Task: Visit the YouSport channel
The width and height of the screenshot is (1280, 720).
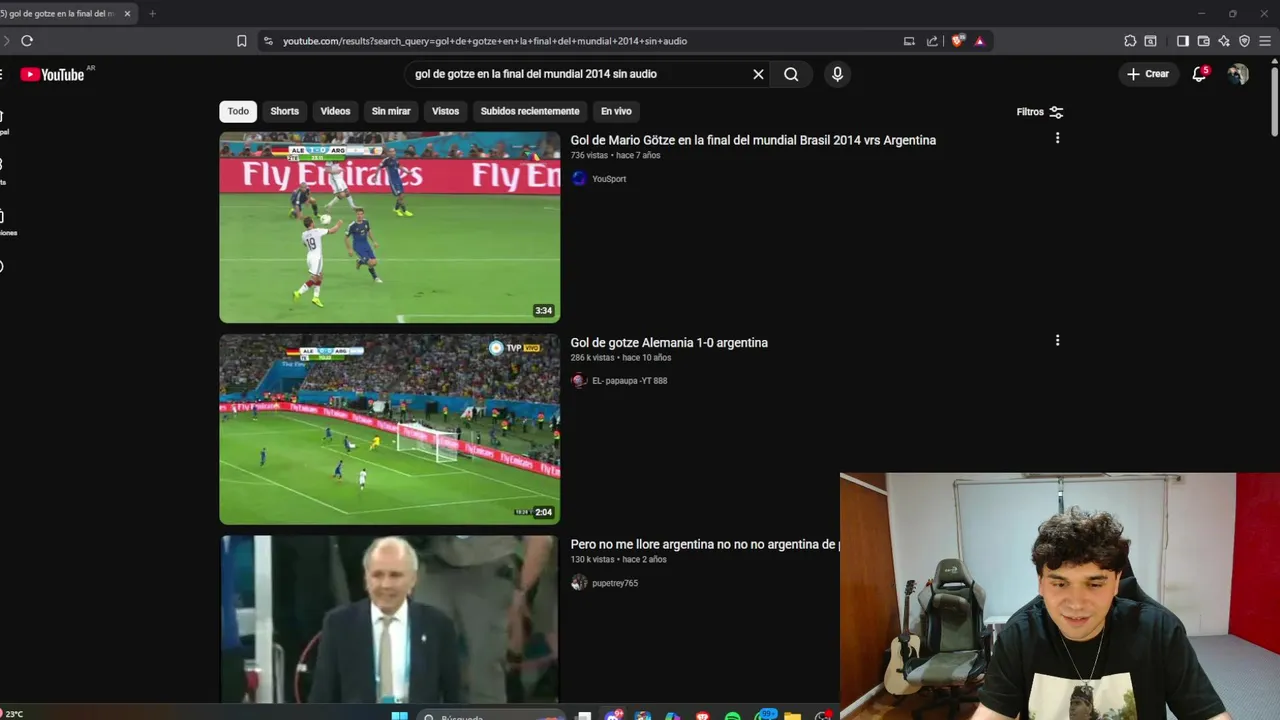Action: click(609, 179)
